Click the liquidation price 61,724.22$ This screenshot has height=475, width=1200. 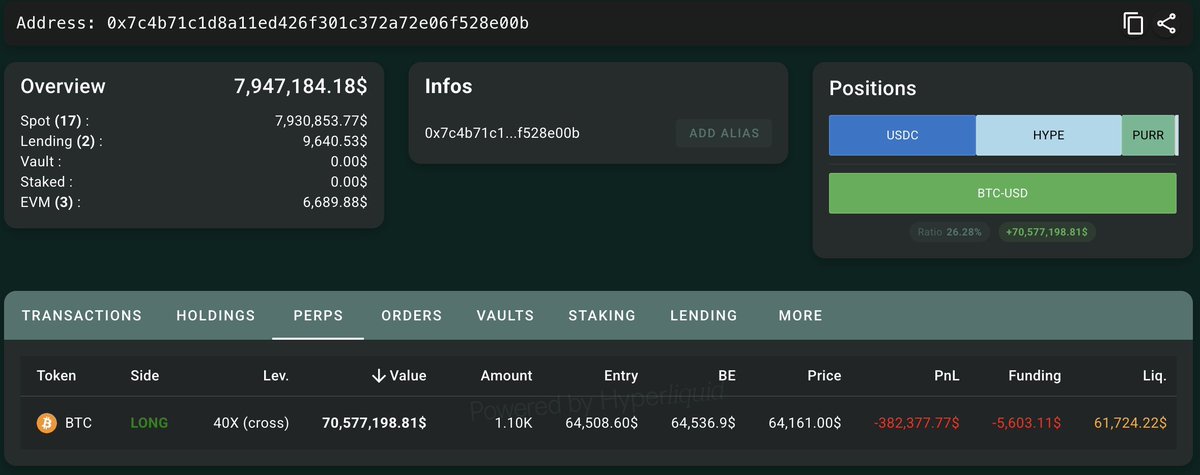click(x=1130, y=423)
